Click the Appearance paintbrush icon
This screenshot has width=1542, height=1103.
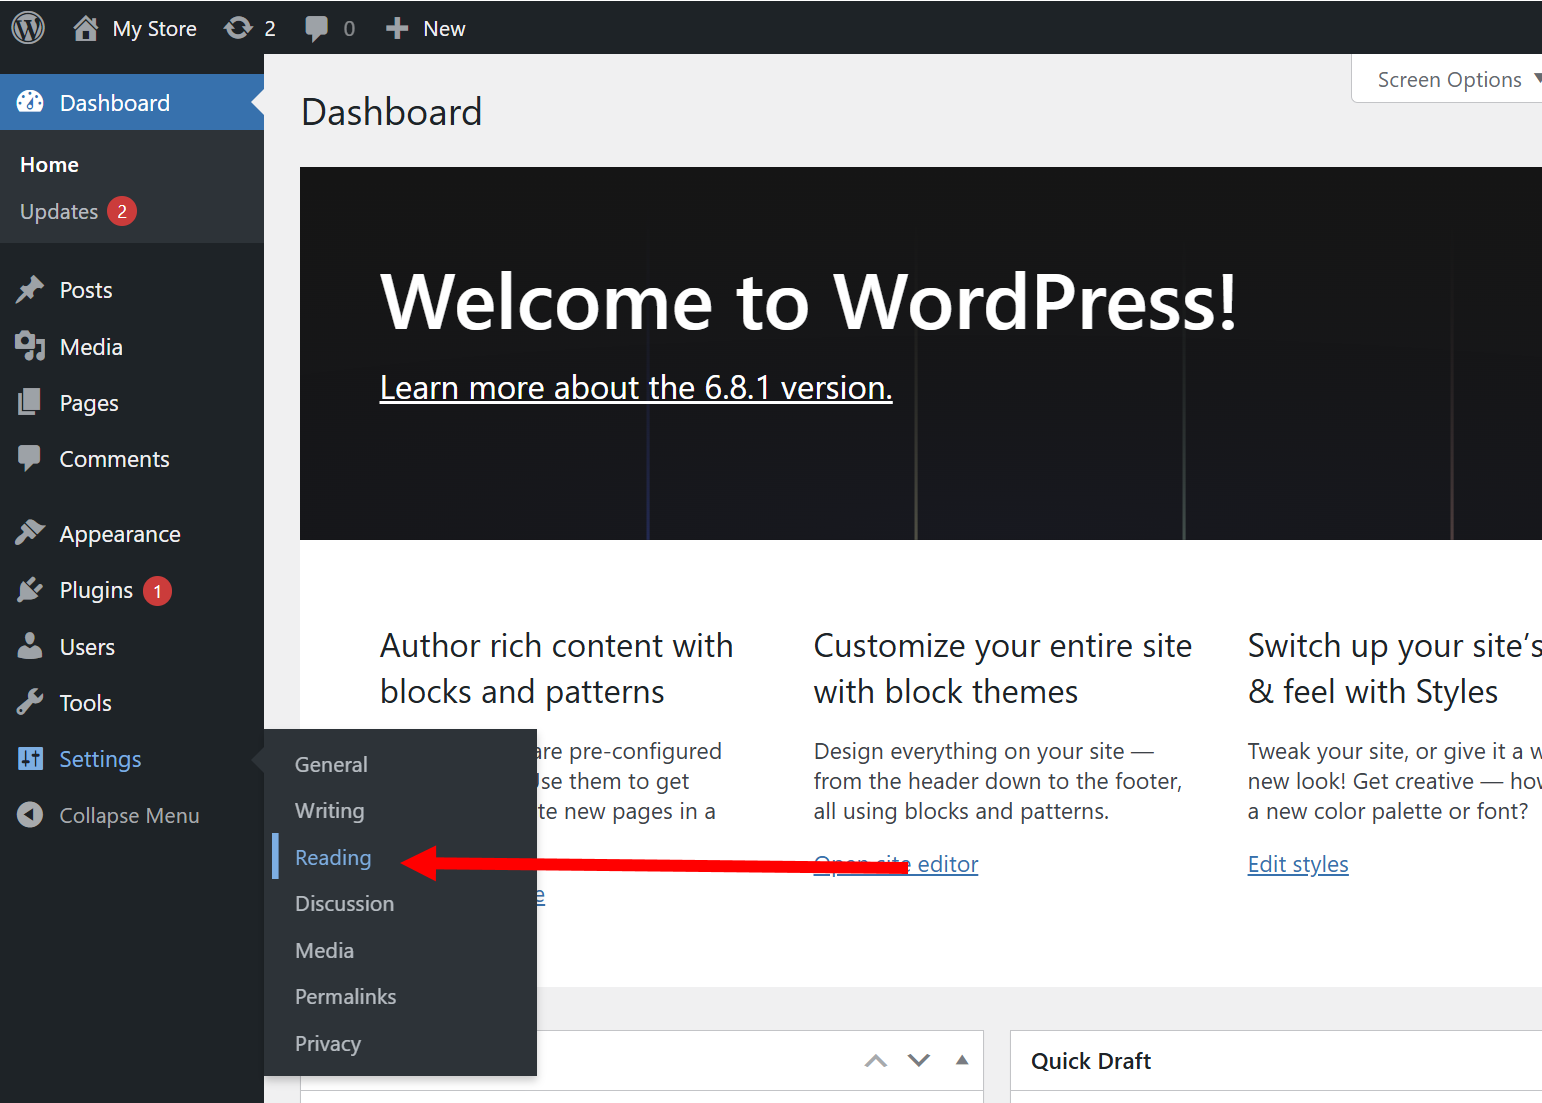pyautogui.click(x=30, y=533)
